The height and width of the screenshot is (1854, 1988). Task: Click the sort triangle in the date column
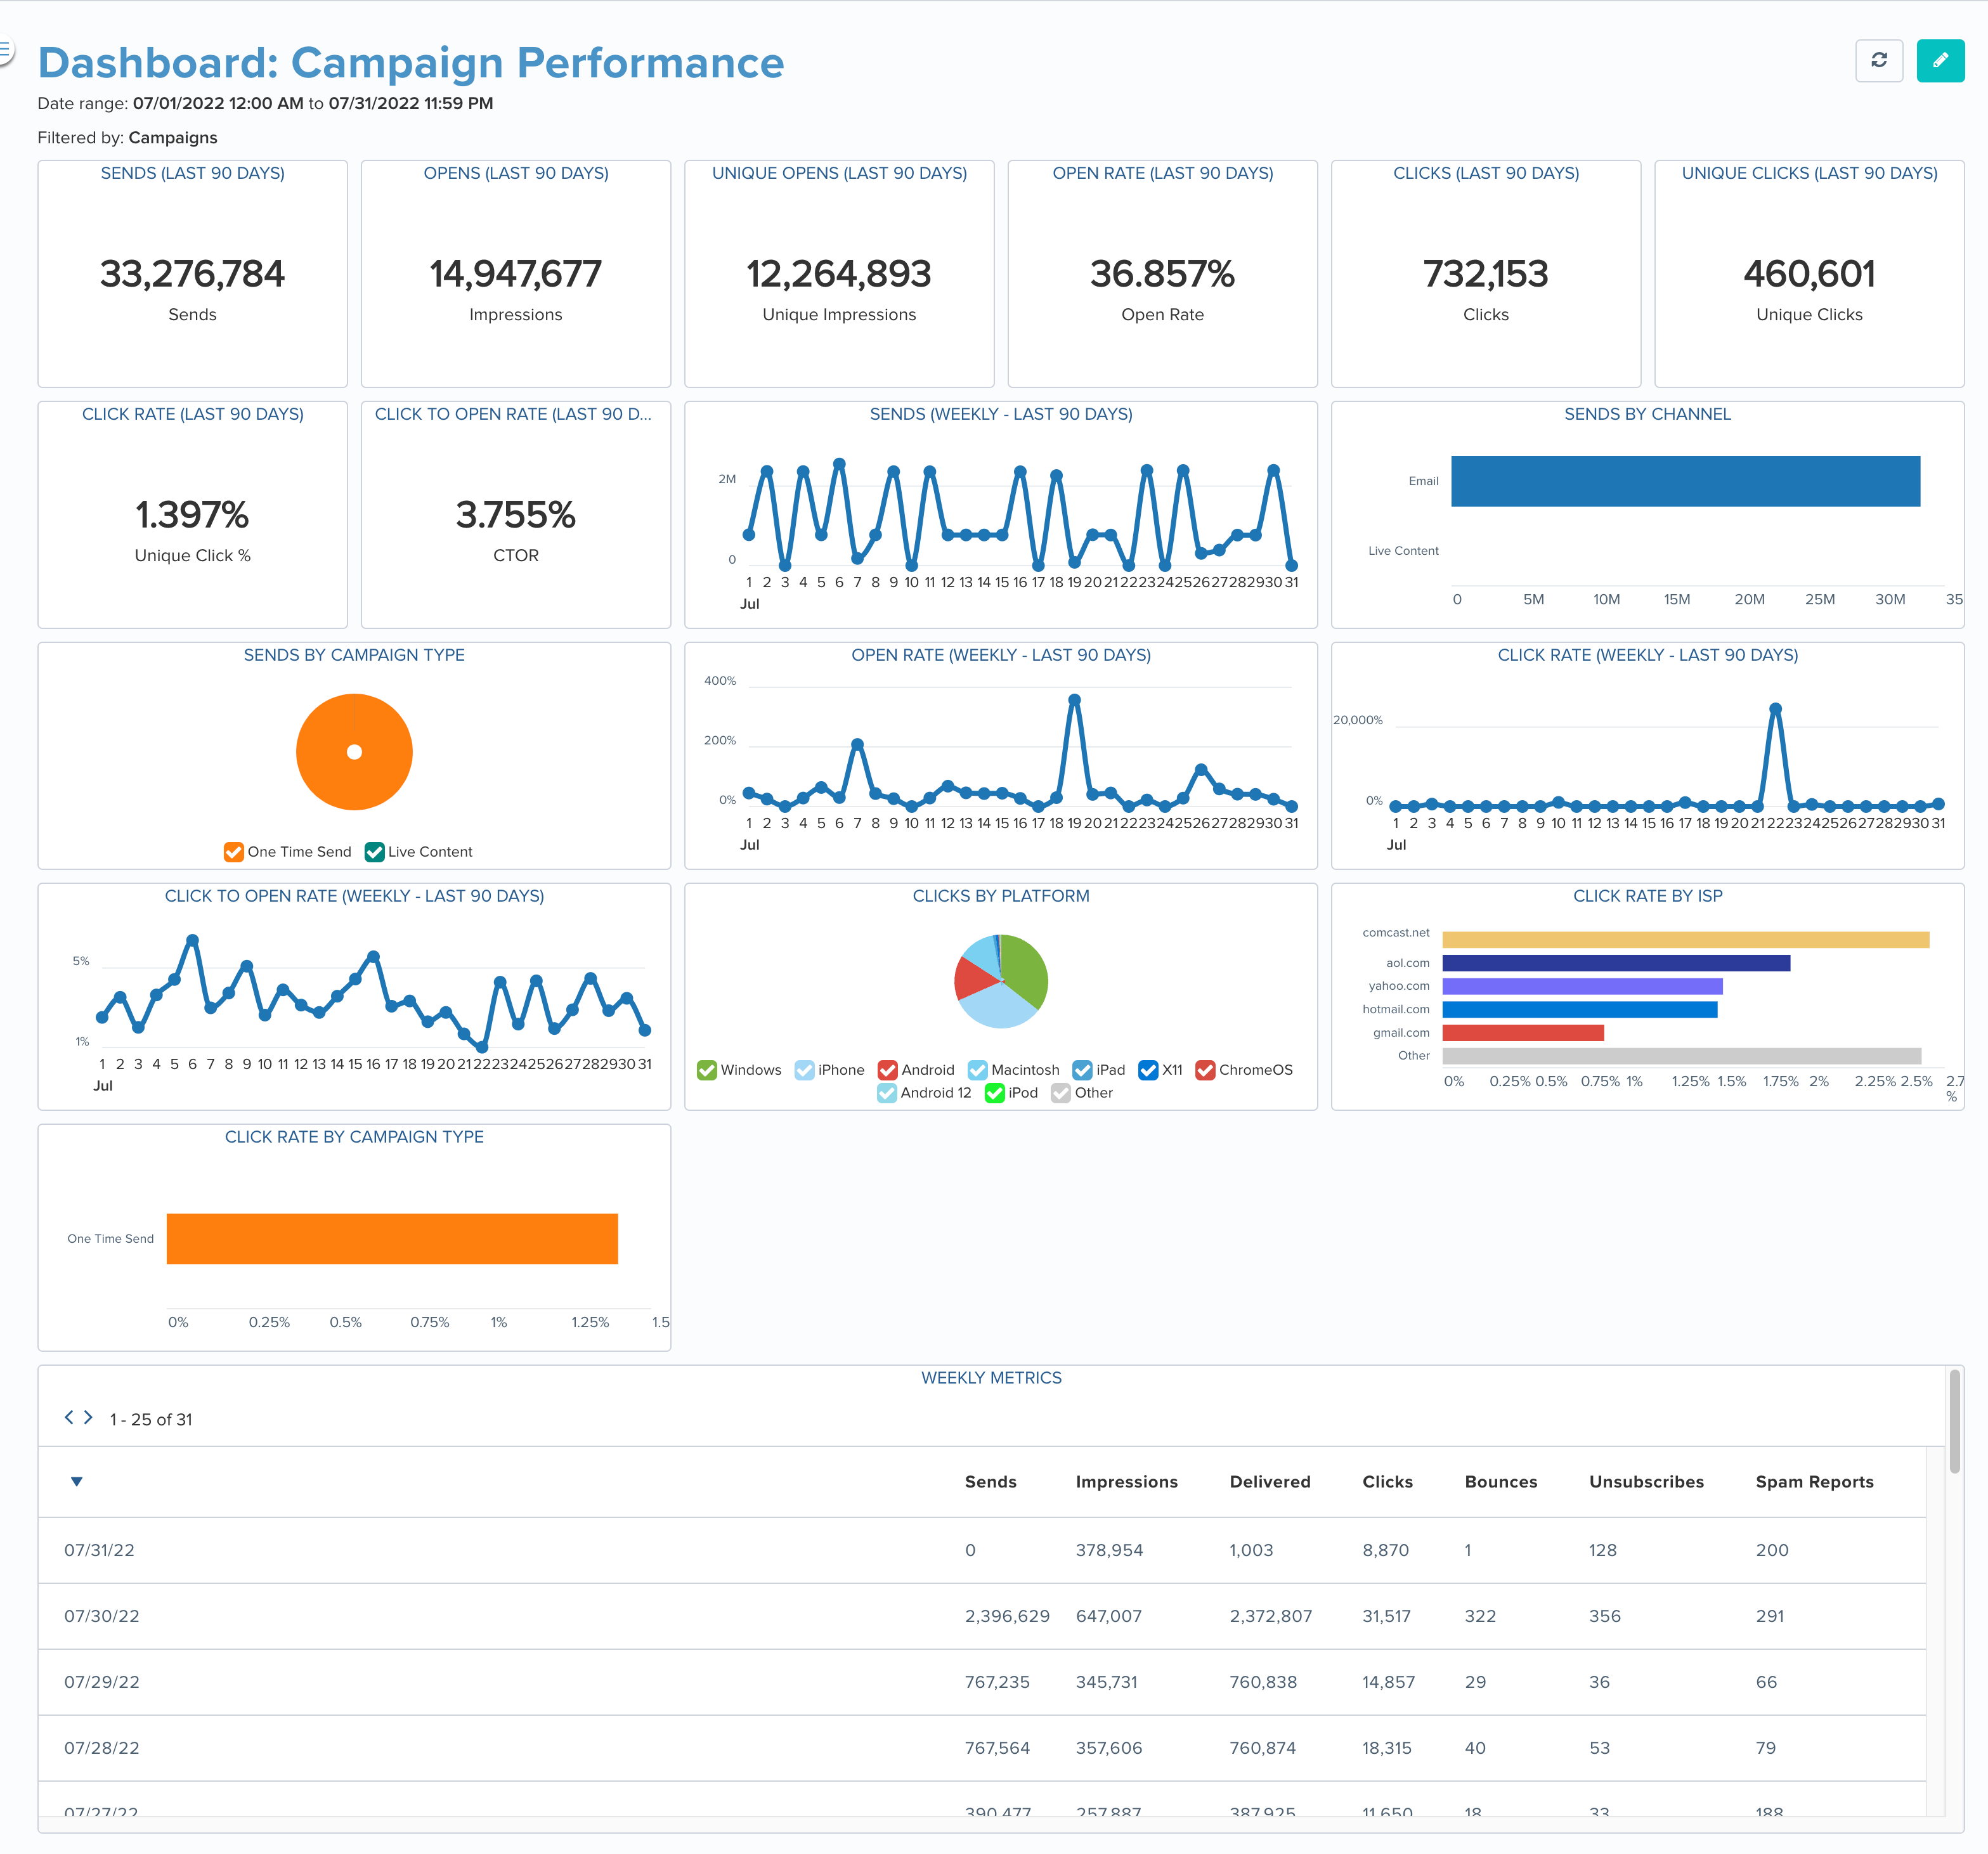pos(76,1482)
